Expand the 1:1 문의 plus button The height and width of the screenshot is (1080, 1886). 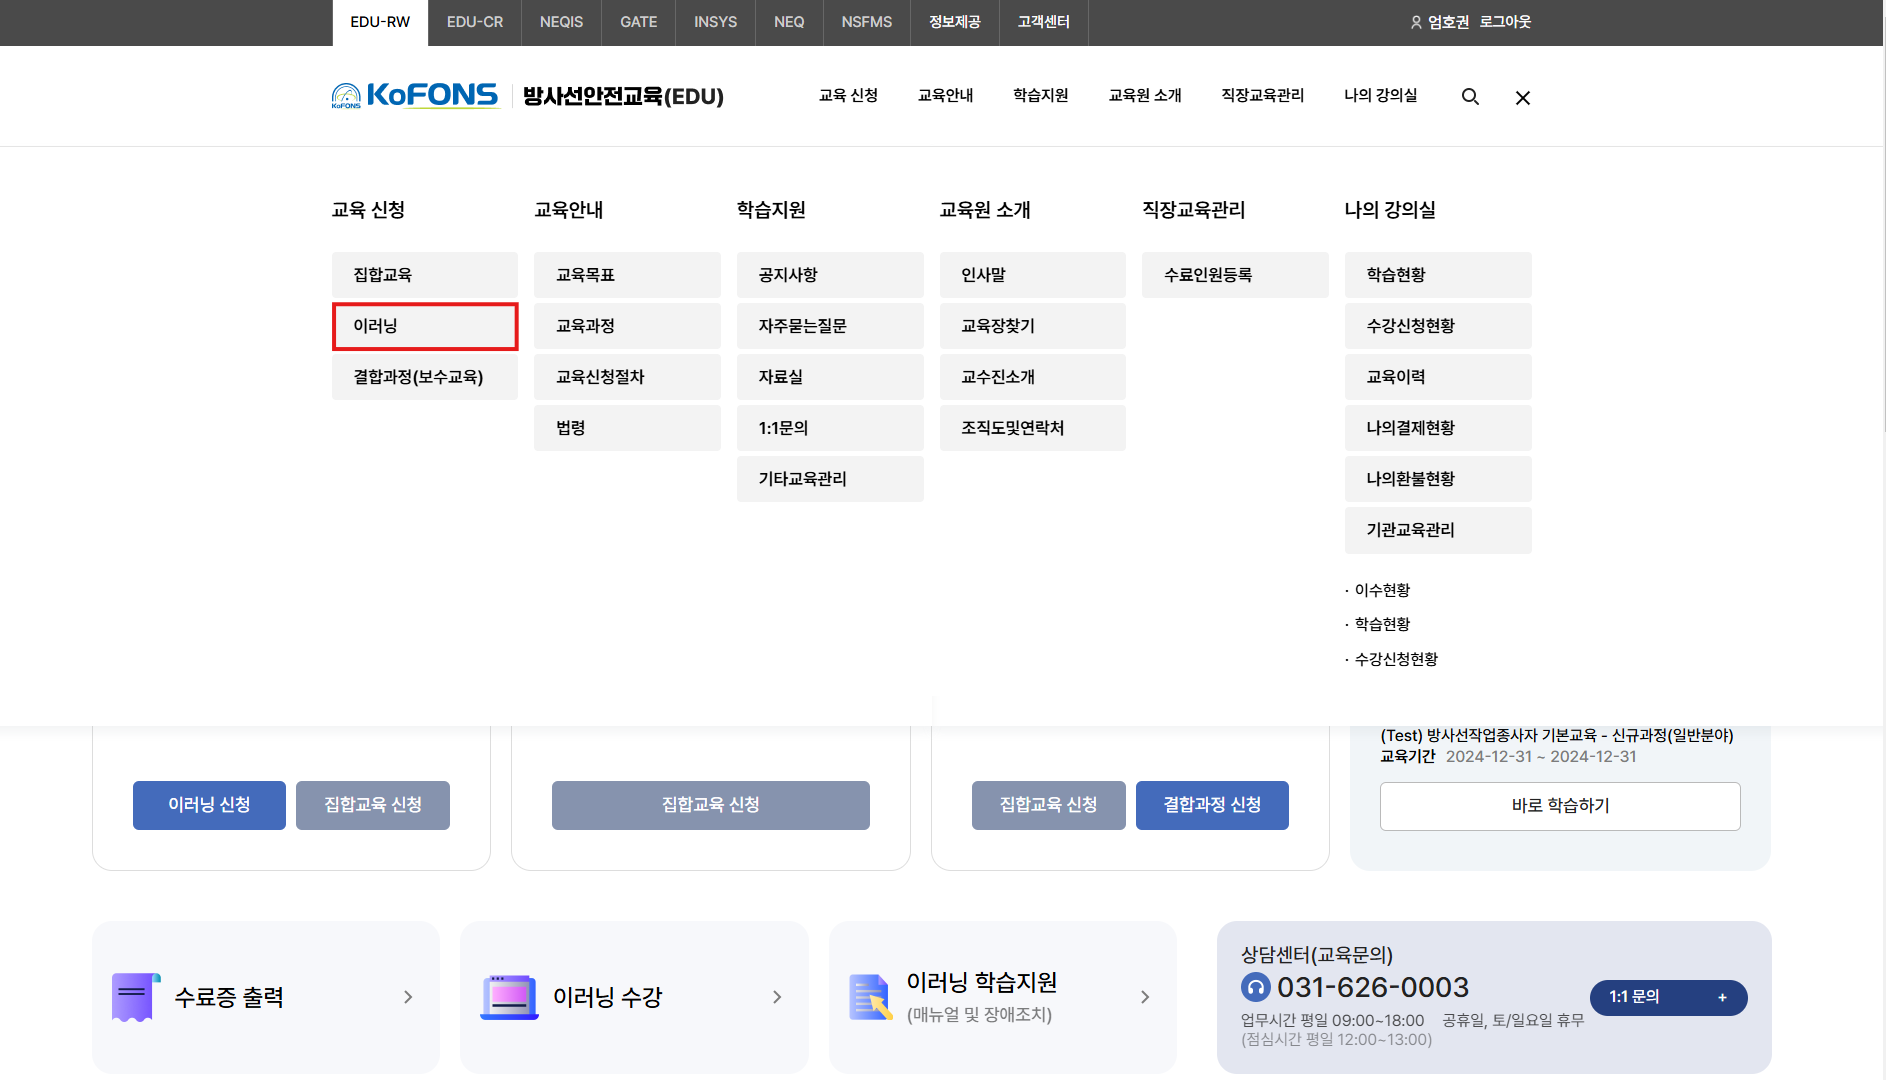point(1722,997)
